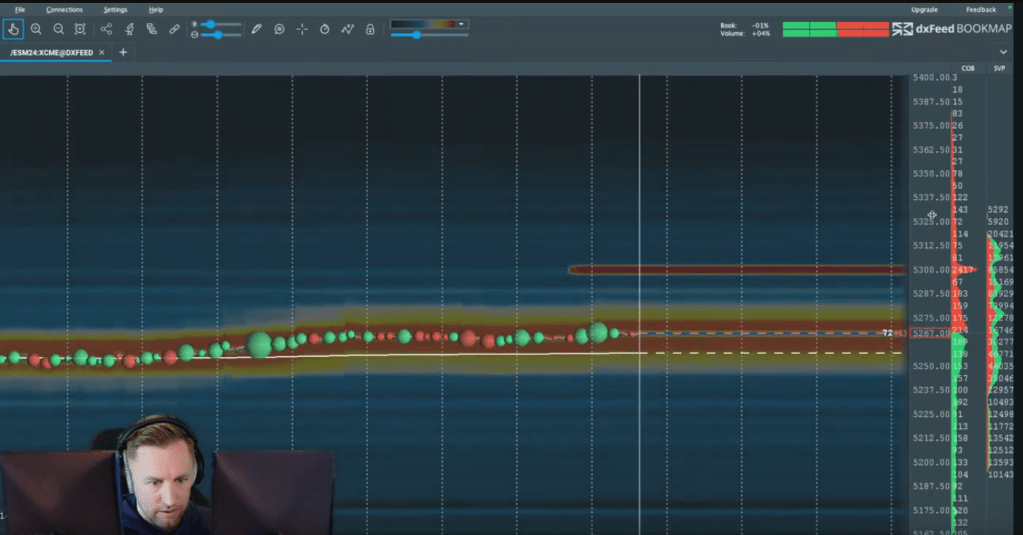This screenshot has width=1023, height=535.
Task: Toggle the line chart indicator icon
Action: tap(347, 30)
